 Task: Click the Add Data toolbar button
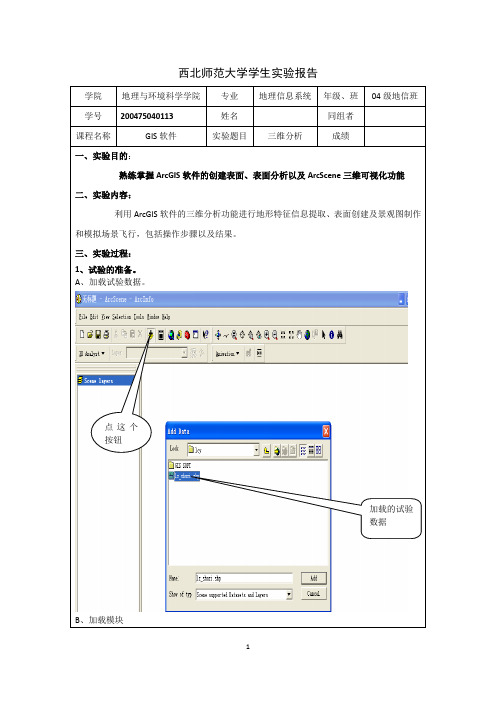coord(151,334)
